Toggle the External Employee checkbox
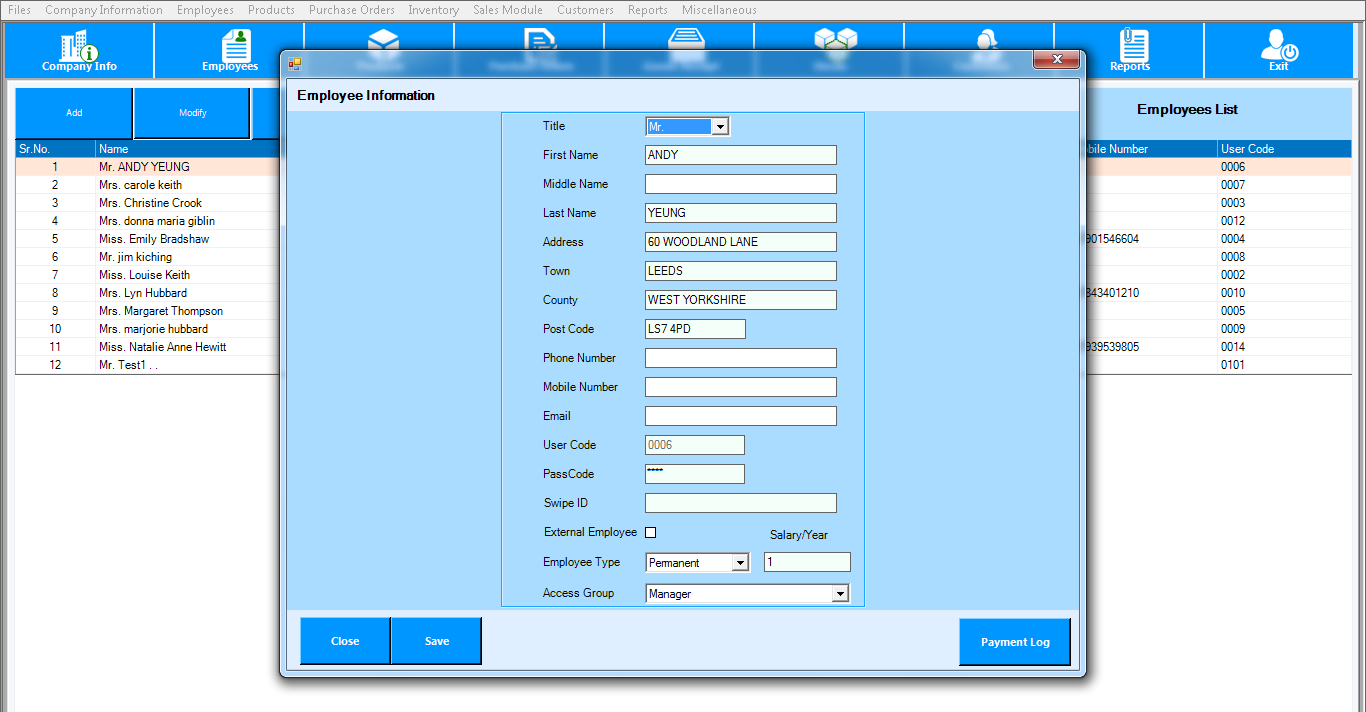This screenshot has height=712, width=1366. coord(651,533)
